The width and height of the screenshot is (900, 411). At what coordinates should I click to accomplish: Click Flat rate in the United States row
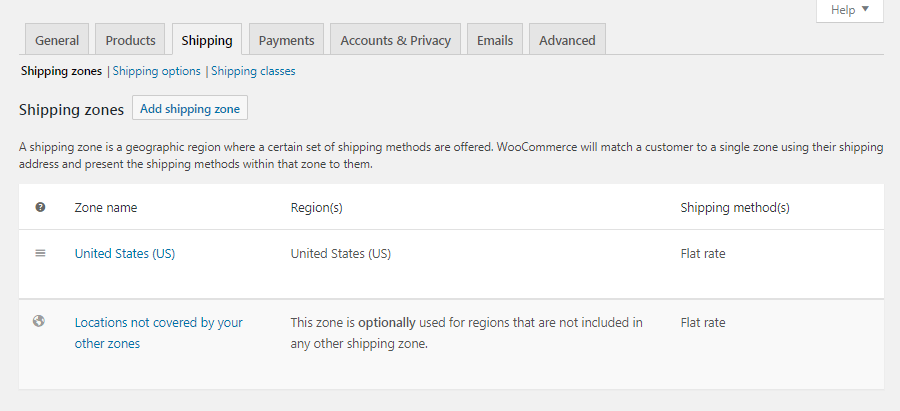[x=703, y=253]
